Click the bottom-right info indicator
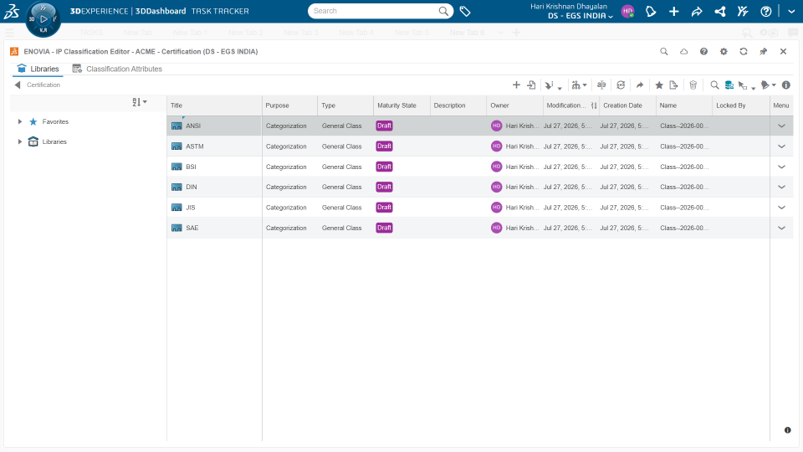The image size is (803, 452). tap(788, 430)
